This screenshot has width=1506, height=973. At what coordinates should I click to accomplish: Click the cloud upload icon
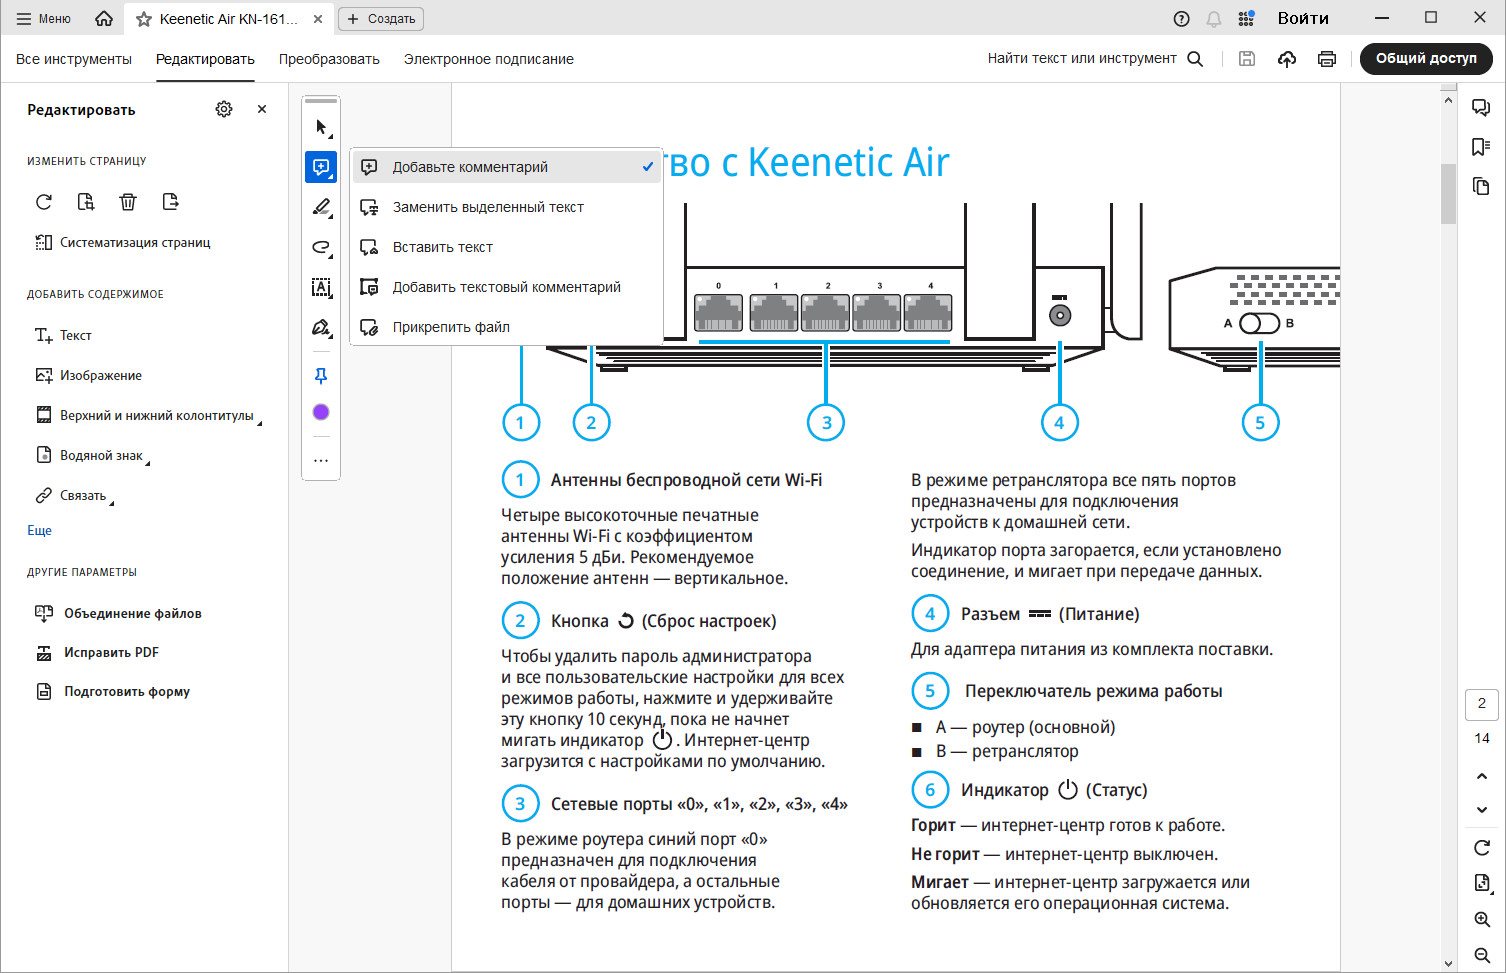(x=1287, y=59)
